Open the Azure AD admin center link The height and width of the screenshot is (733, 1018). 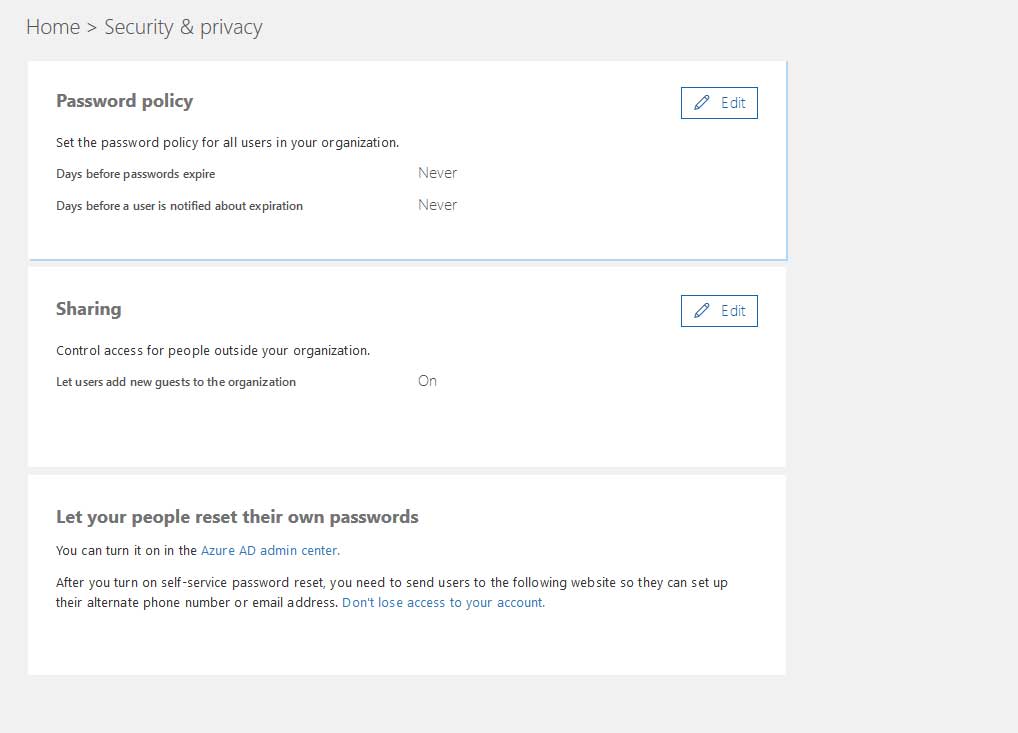point(269,550)
